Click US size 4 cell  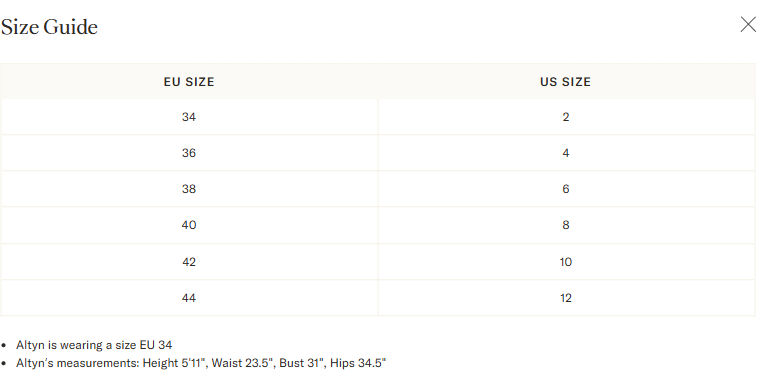(x=566, y=153)
